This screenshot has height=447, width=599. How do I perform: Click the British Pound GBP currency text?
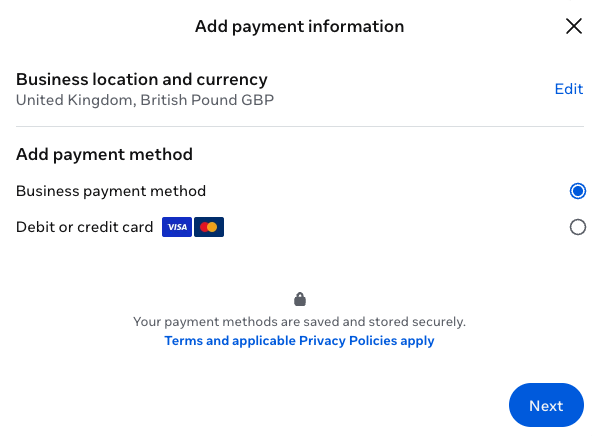click(207, 100)
